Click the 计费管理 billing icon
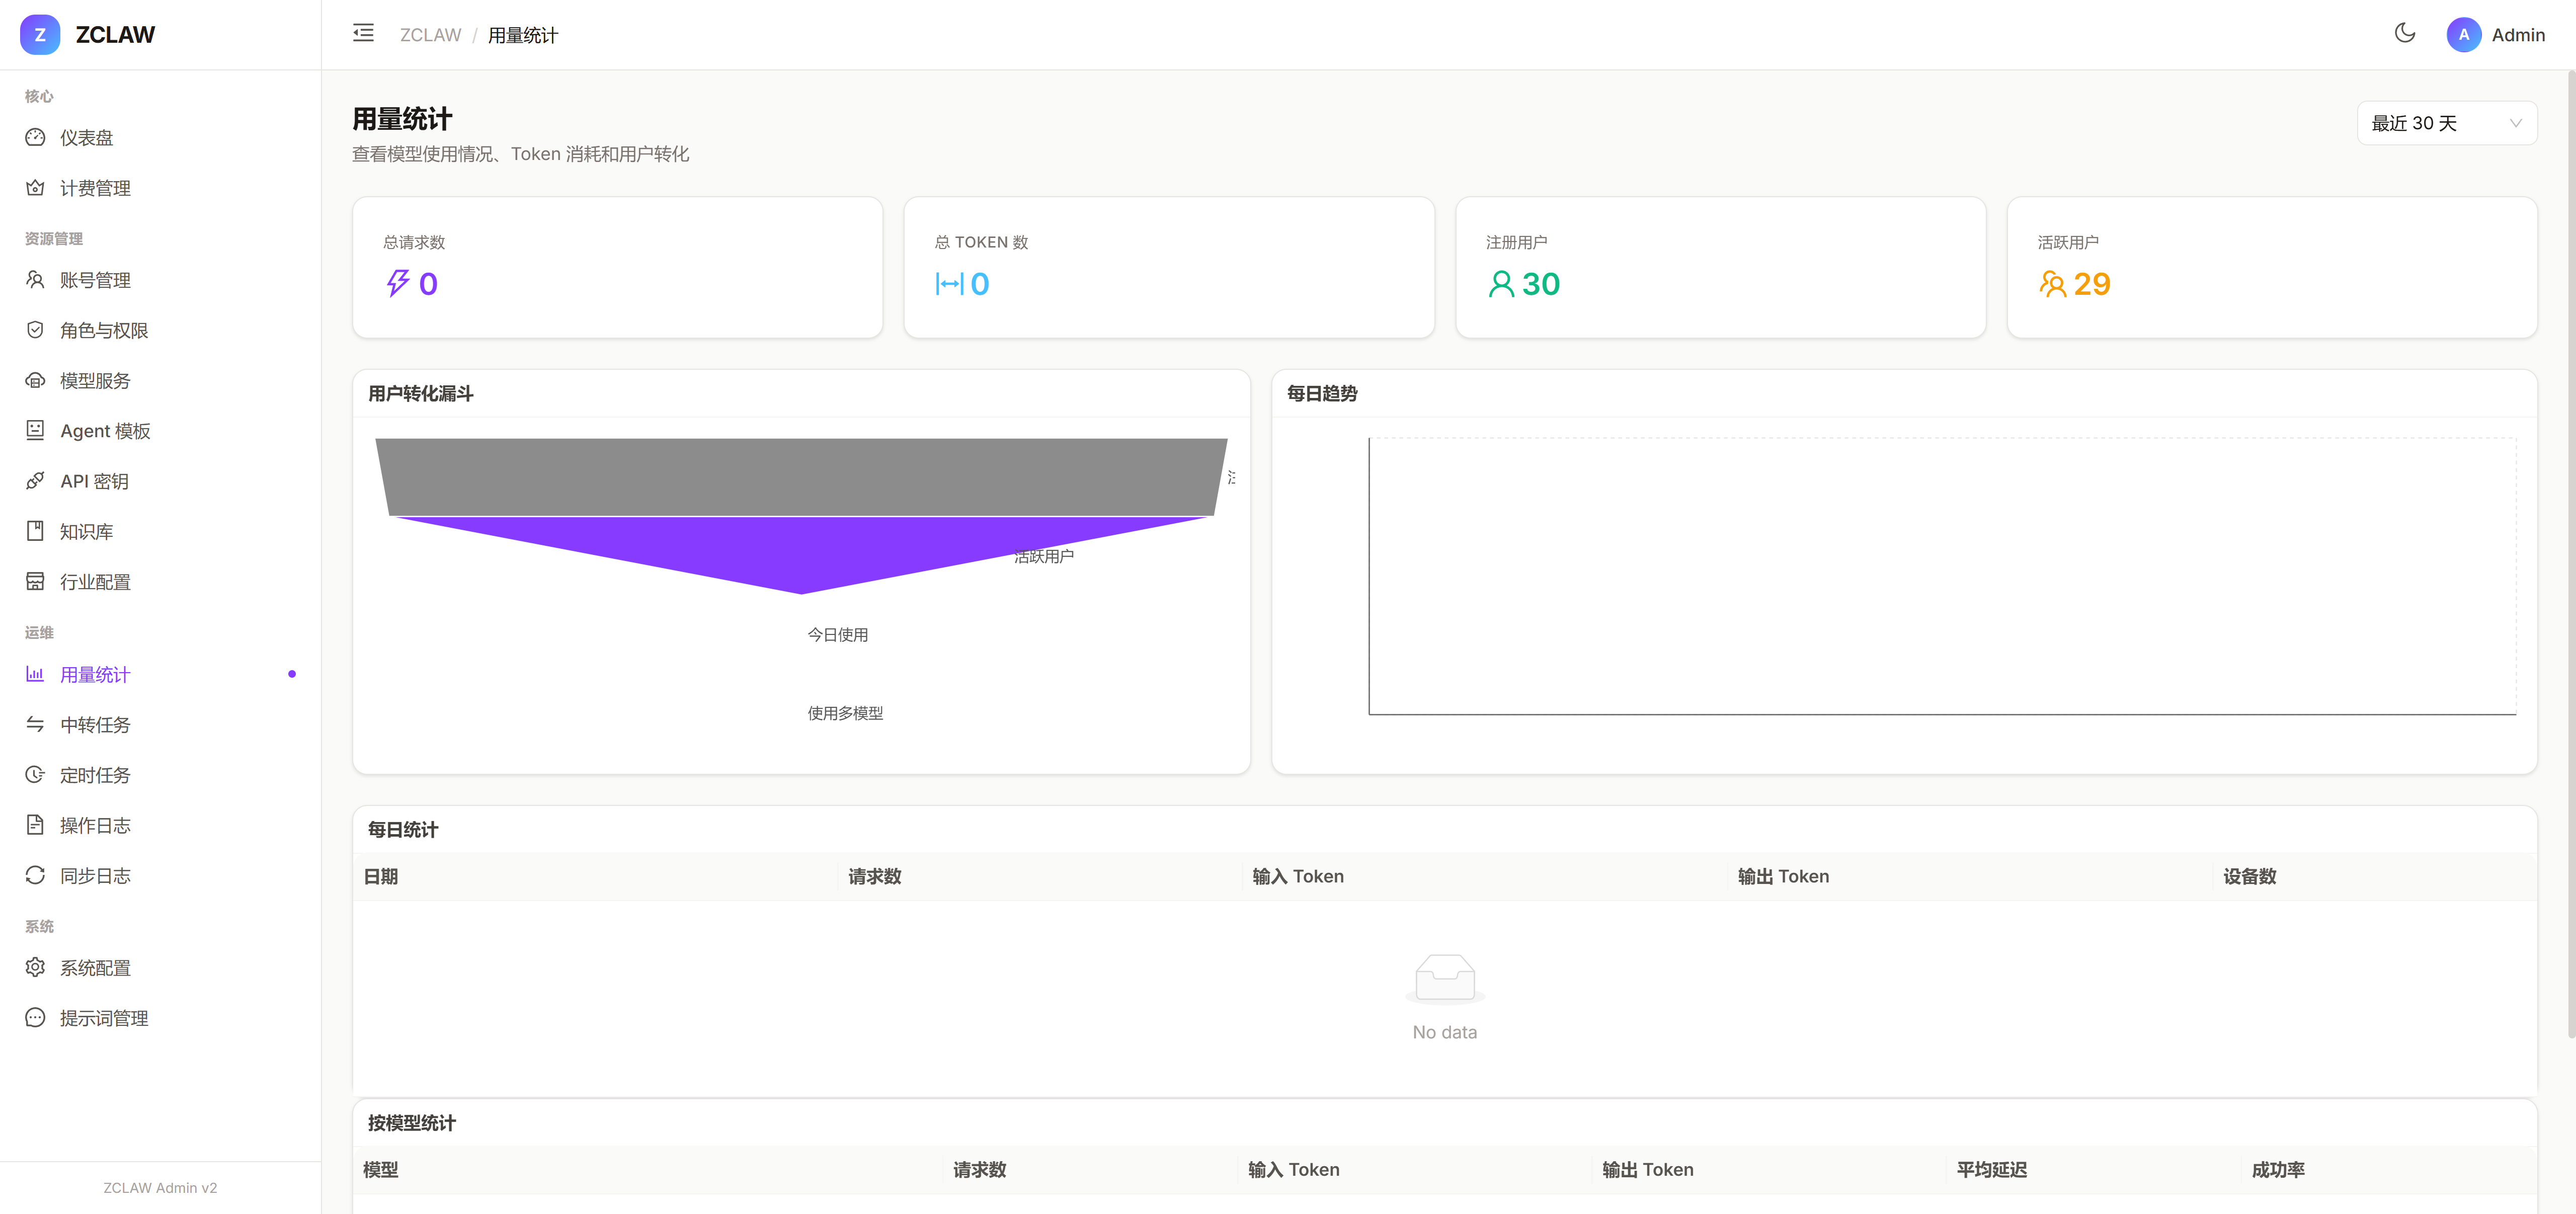Screen dimensions: 2576x1214 click(x=35, y=188)
